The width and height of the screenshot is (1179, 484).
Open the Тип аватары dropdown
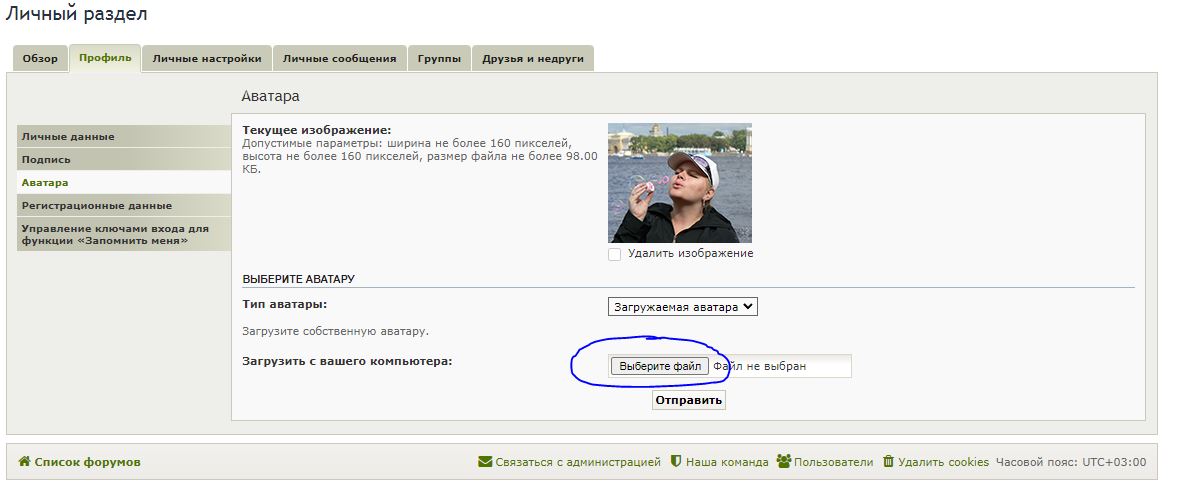[682, 307]
